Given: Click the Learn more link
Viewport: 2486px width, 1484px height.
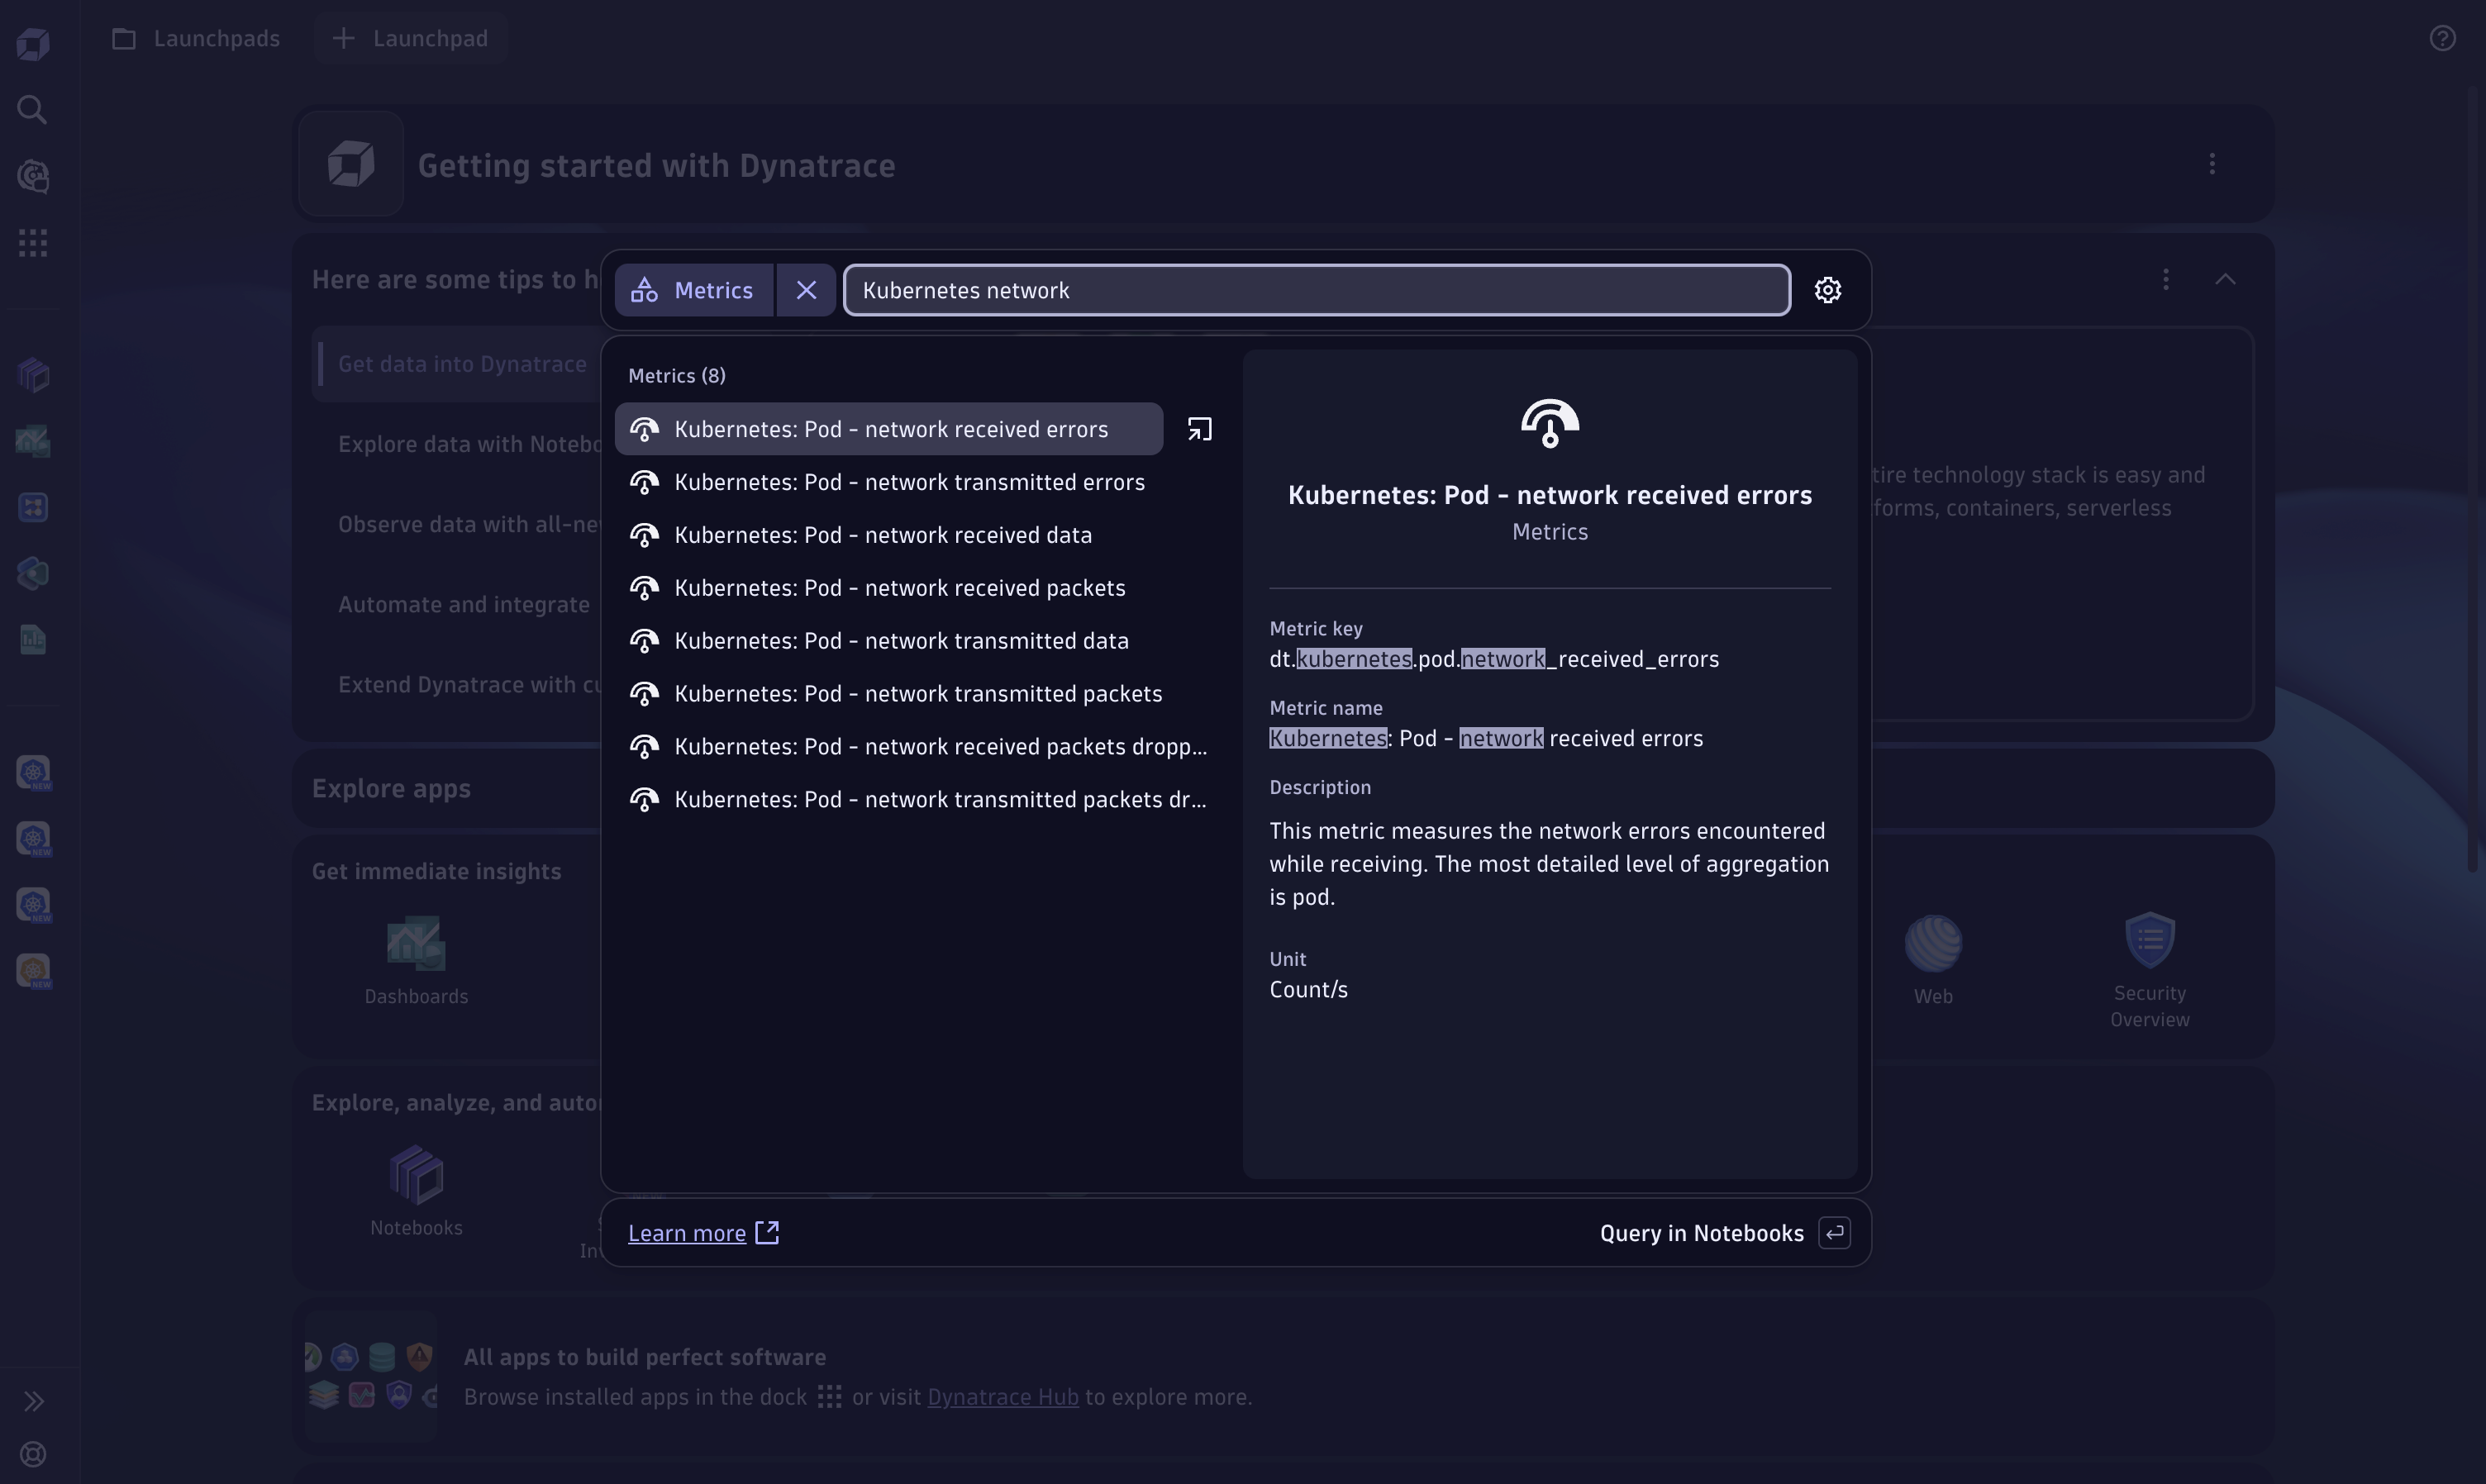Looking at the screenshot, I should click(687, 1233).
